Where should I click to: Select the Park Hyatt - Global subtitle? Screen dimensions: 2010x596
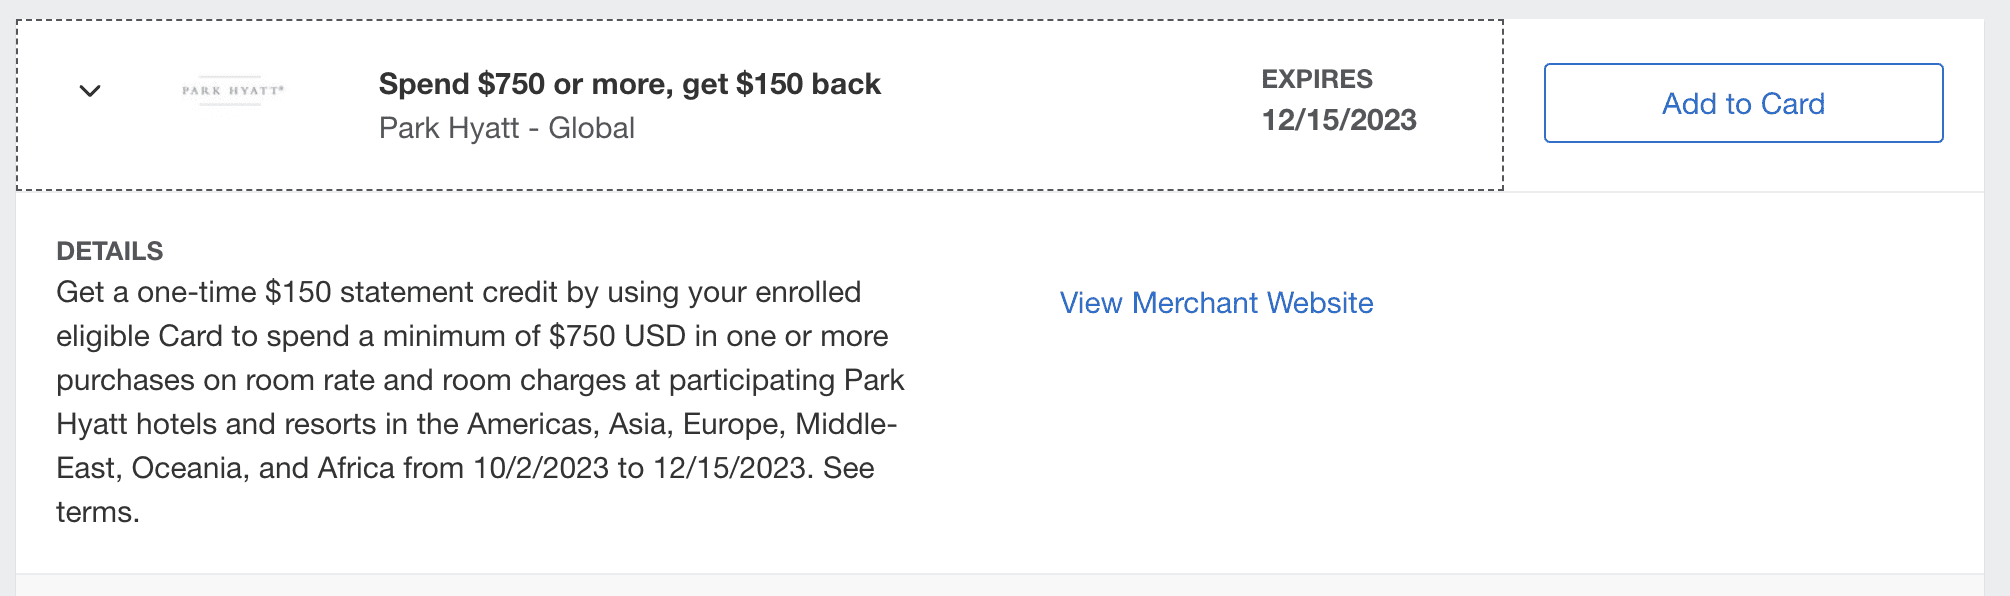(x=506, y=127)
